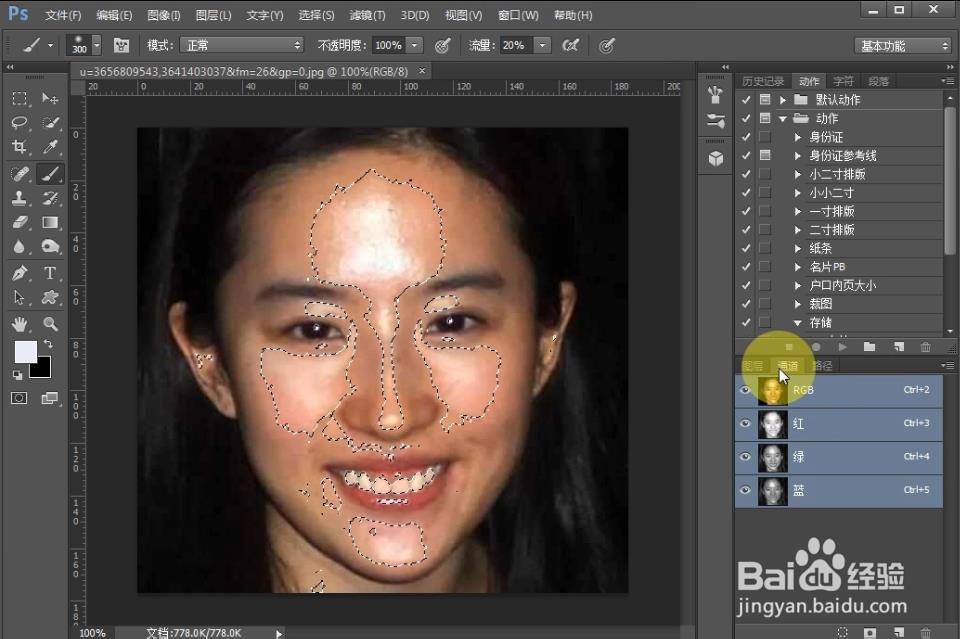This screenshot has height=639, width=960.
Task: Select the Lasso tool
Action: click(20, 122)
